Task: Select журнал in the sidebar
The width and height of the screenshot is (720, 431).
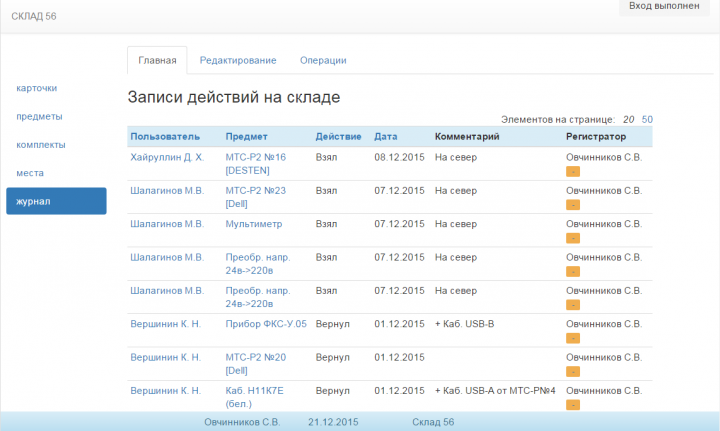Action: pyautogui.click(x=56, y=201)
